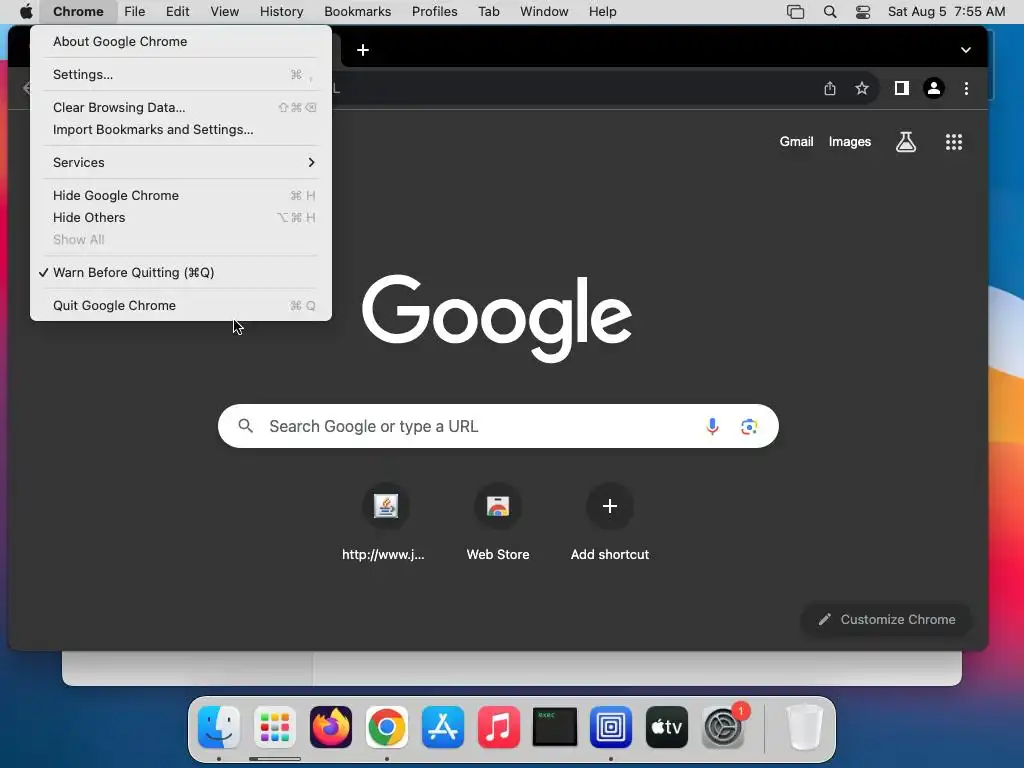This screenshot has width=1024, height=768.
Task: Open the File menu
Action: (x=135, y=12)
